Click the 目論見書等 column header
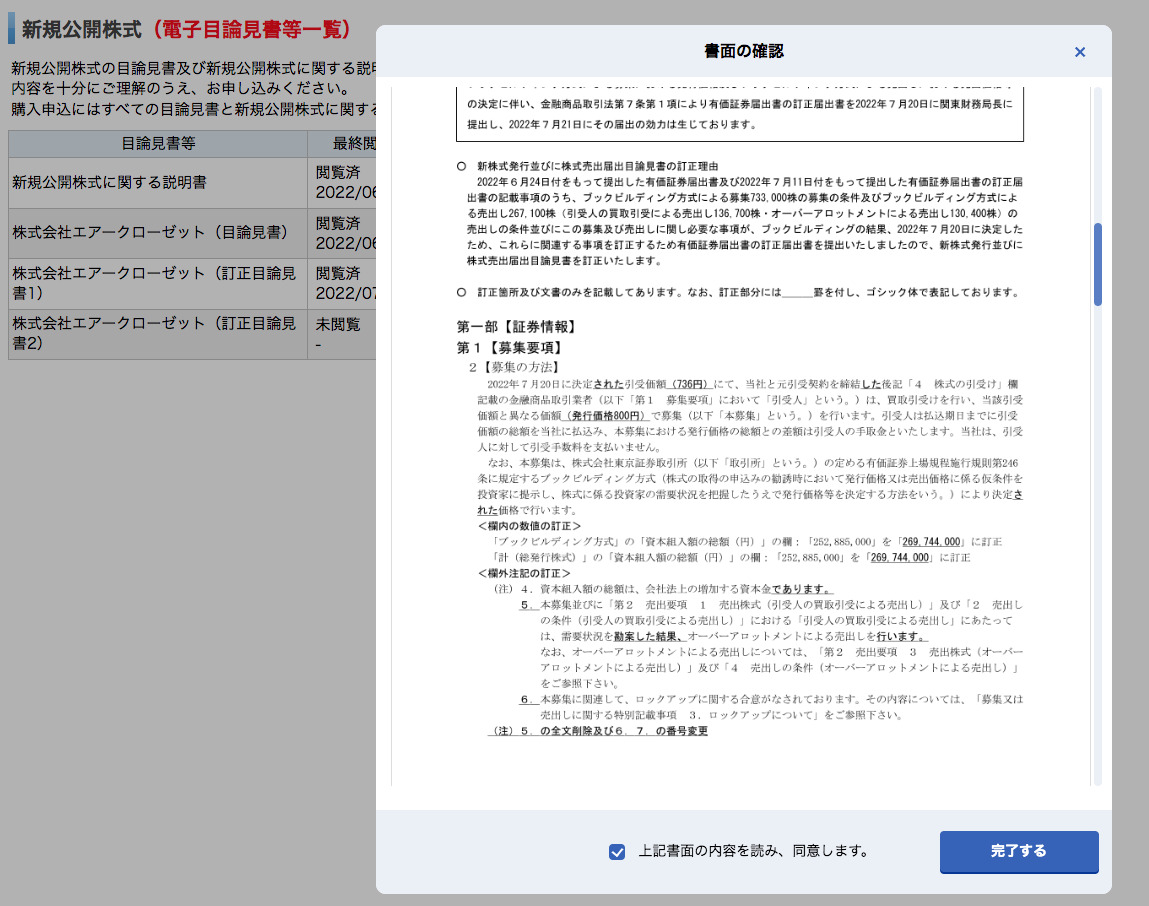This screenshot has height=906, width=1149. 158,143
